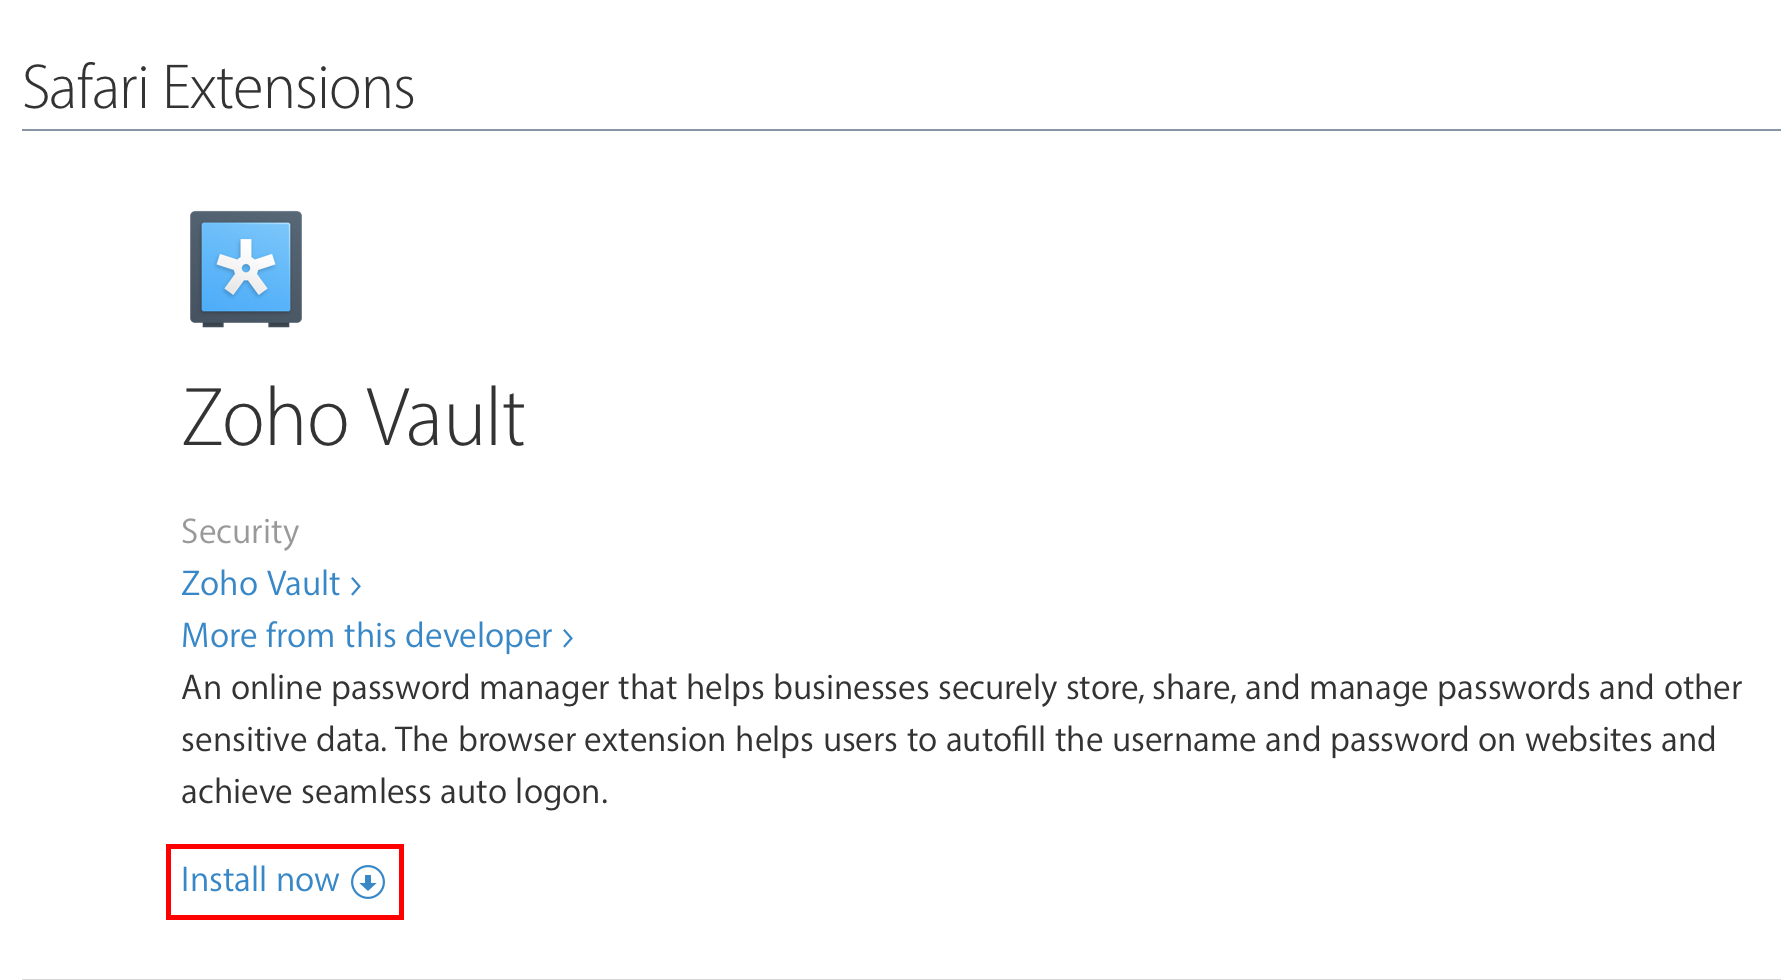Click the divider line under Safari Extensions
Viewport: 1781px width, 980px height.
pyautogui.click(x=900, y=130)
